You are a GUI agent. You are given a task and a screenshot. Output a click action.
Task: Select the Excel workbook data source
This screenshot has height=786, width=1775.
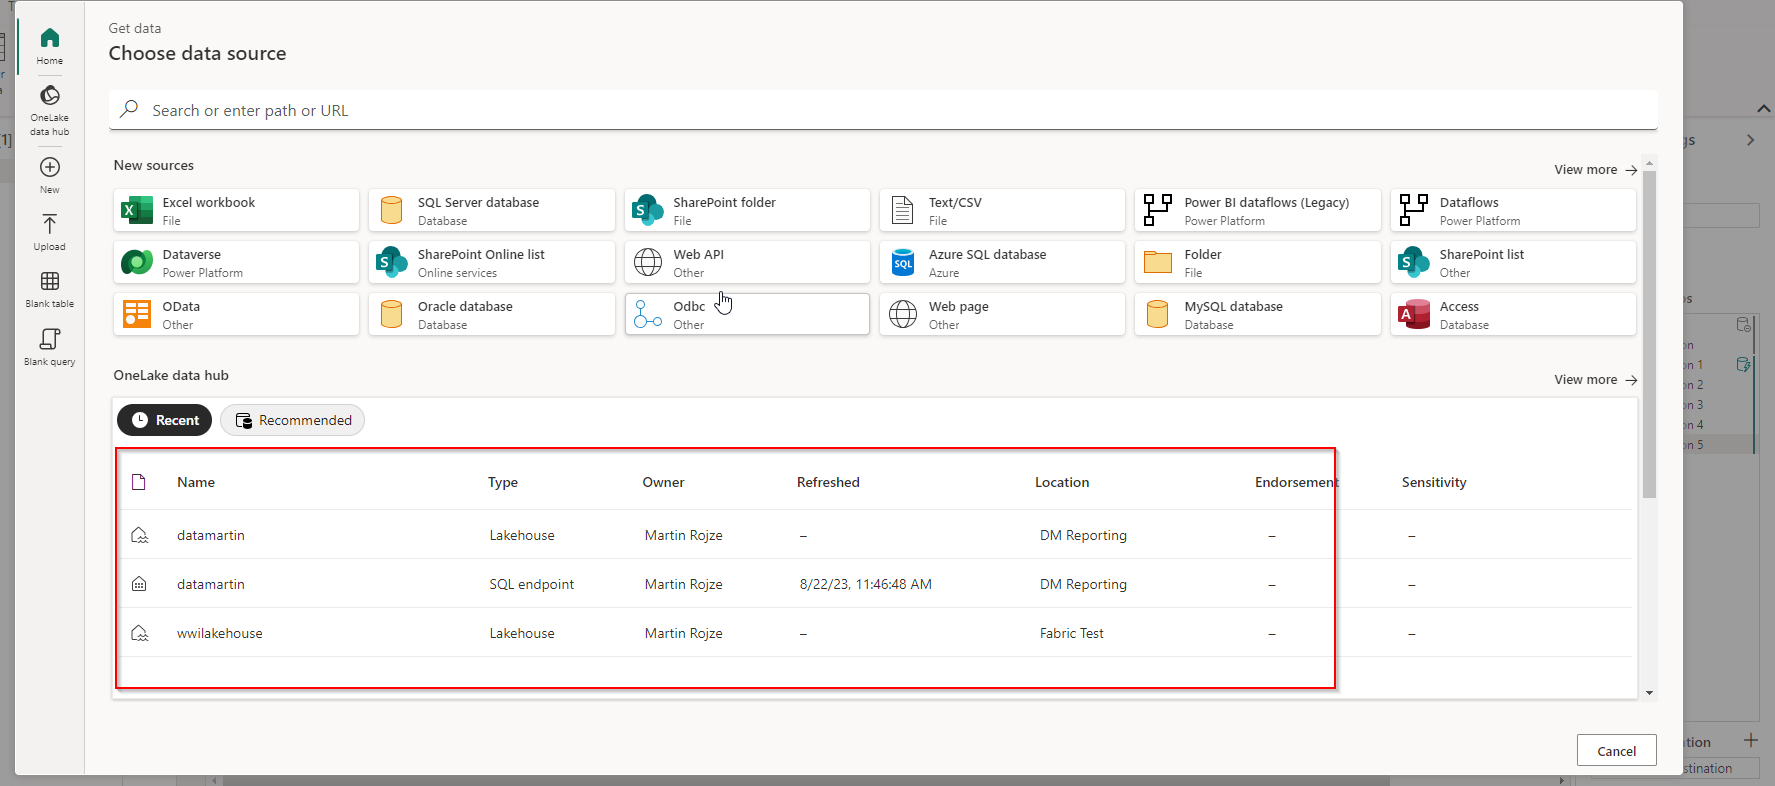pos(236,211)
